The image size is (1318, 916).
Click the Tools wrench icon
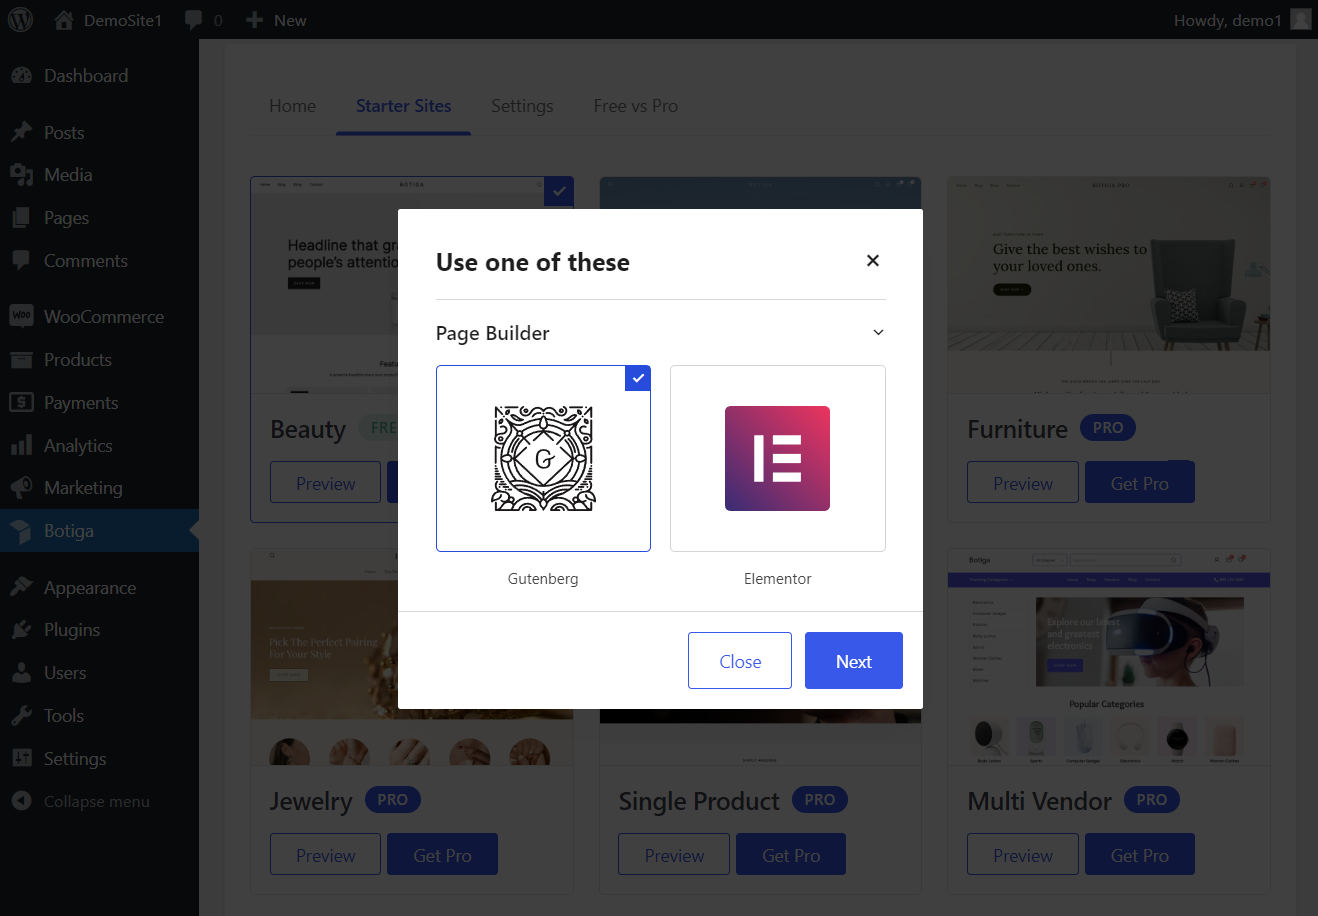[x=21, y=716]
